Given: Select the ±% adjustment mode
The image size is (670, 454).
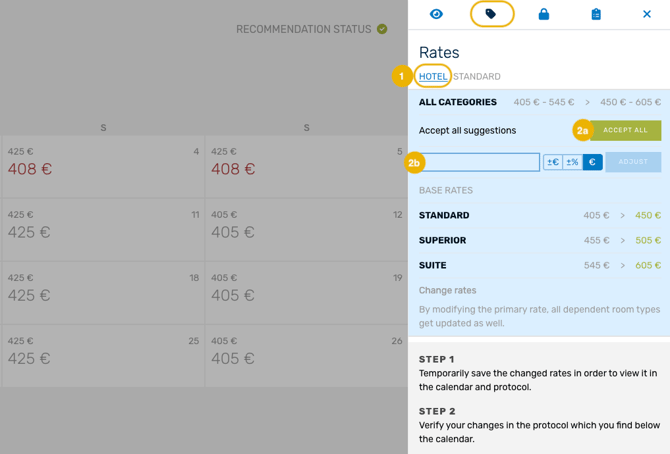Looking at the screenshot, I should click(572, 162).
